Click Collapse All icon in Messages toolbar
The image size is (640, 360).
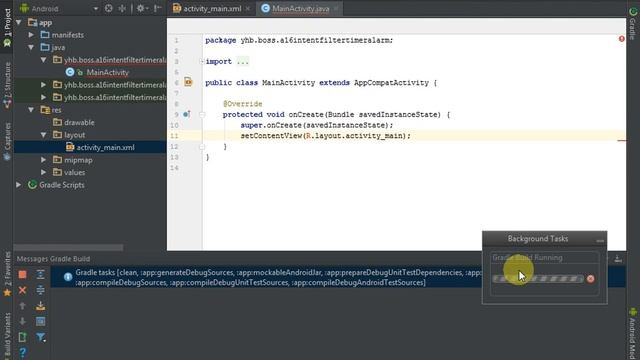click(x=40, y=290)
